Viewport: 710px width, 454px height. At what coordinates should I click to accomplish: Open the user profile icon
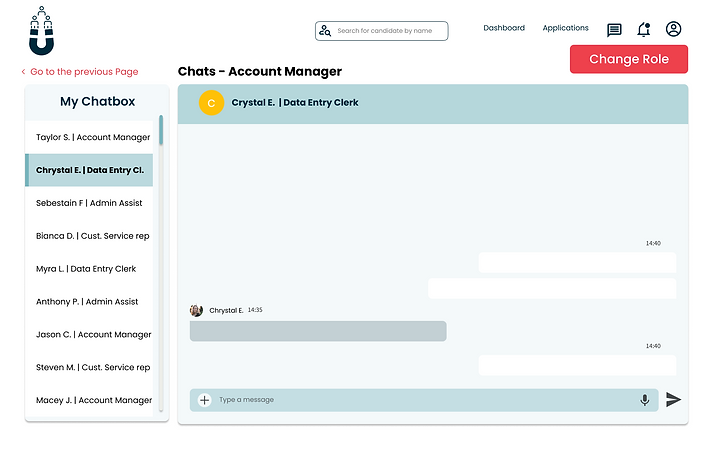673,29
